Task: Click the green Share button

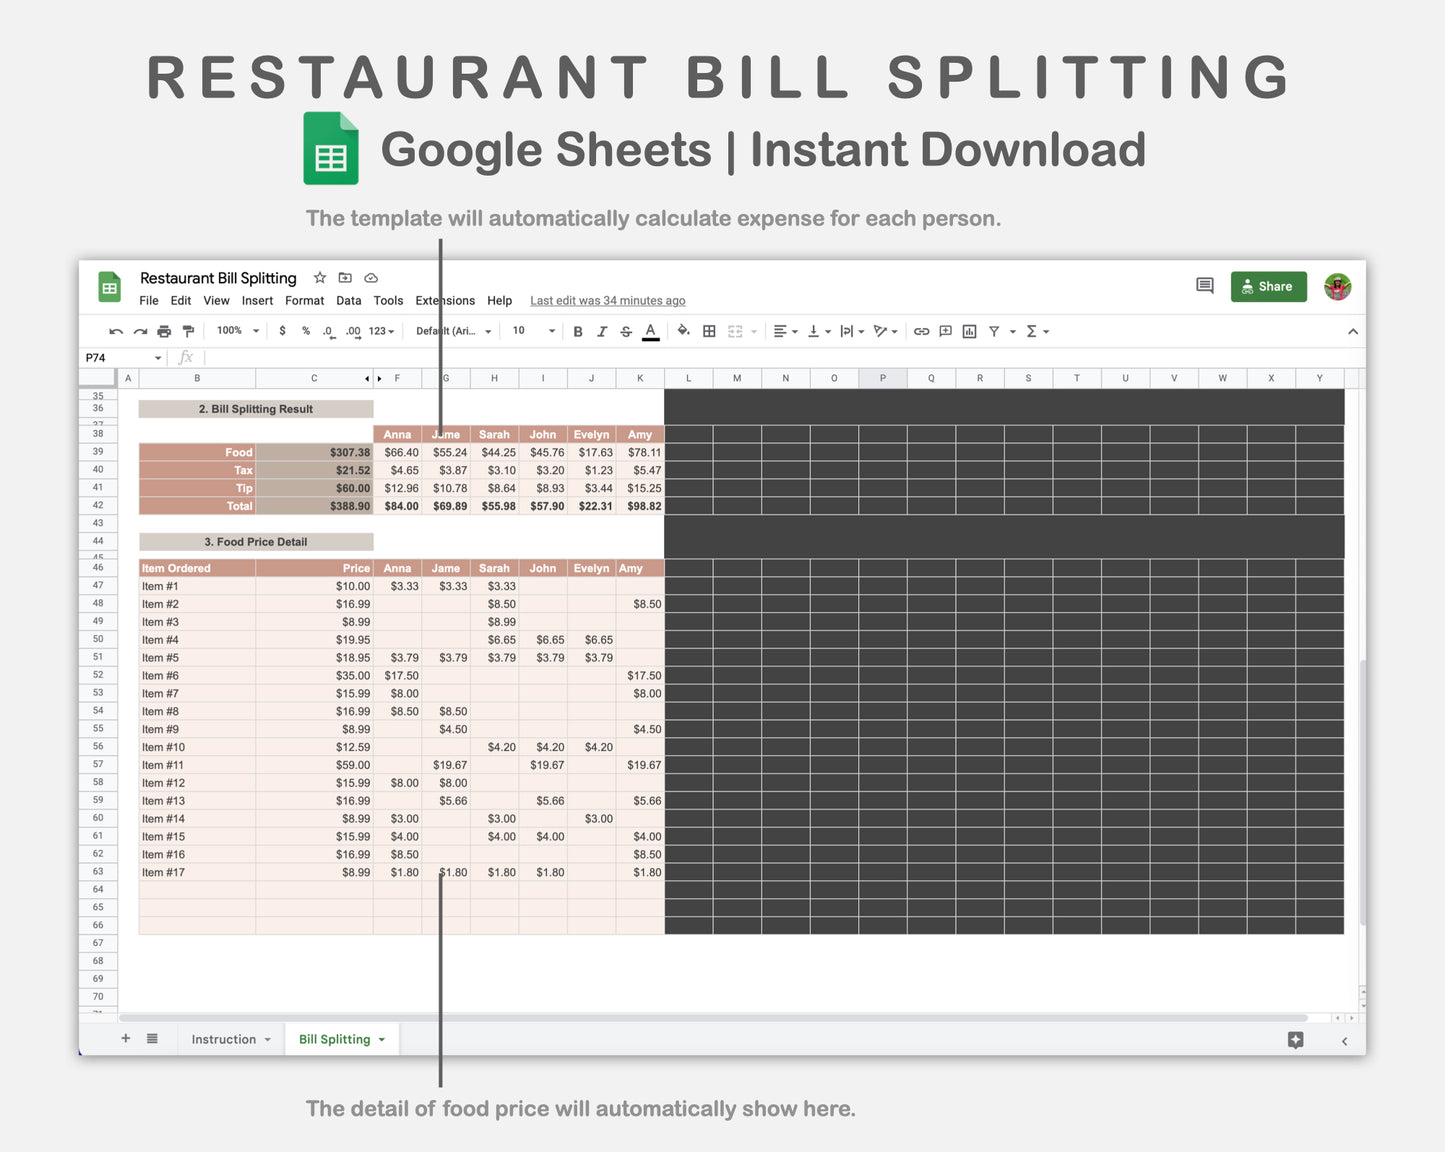Action: tap(1268, 286)
